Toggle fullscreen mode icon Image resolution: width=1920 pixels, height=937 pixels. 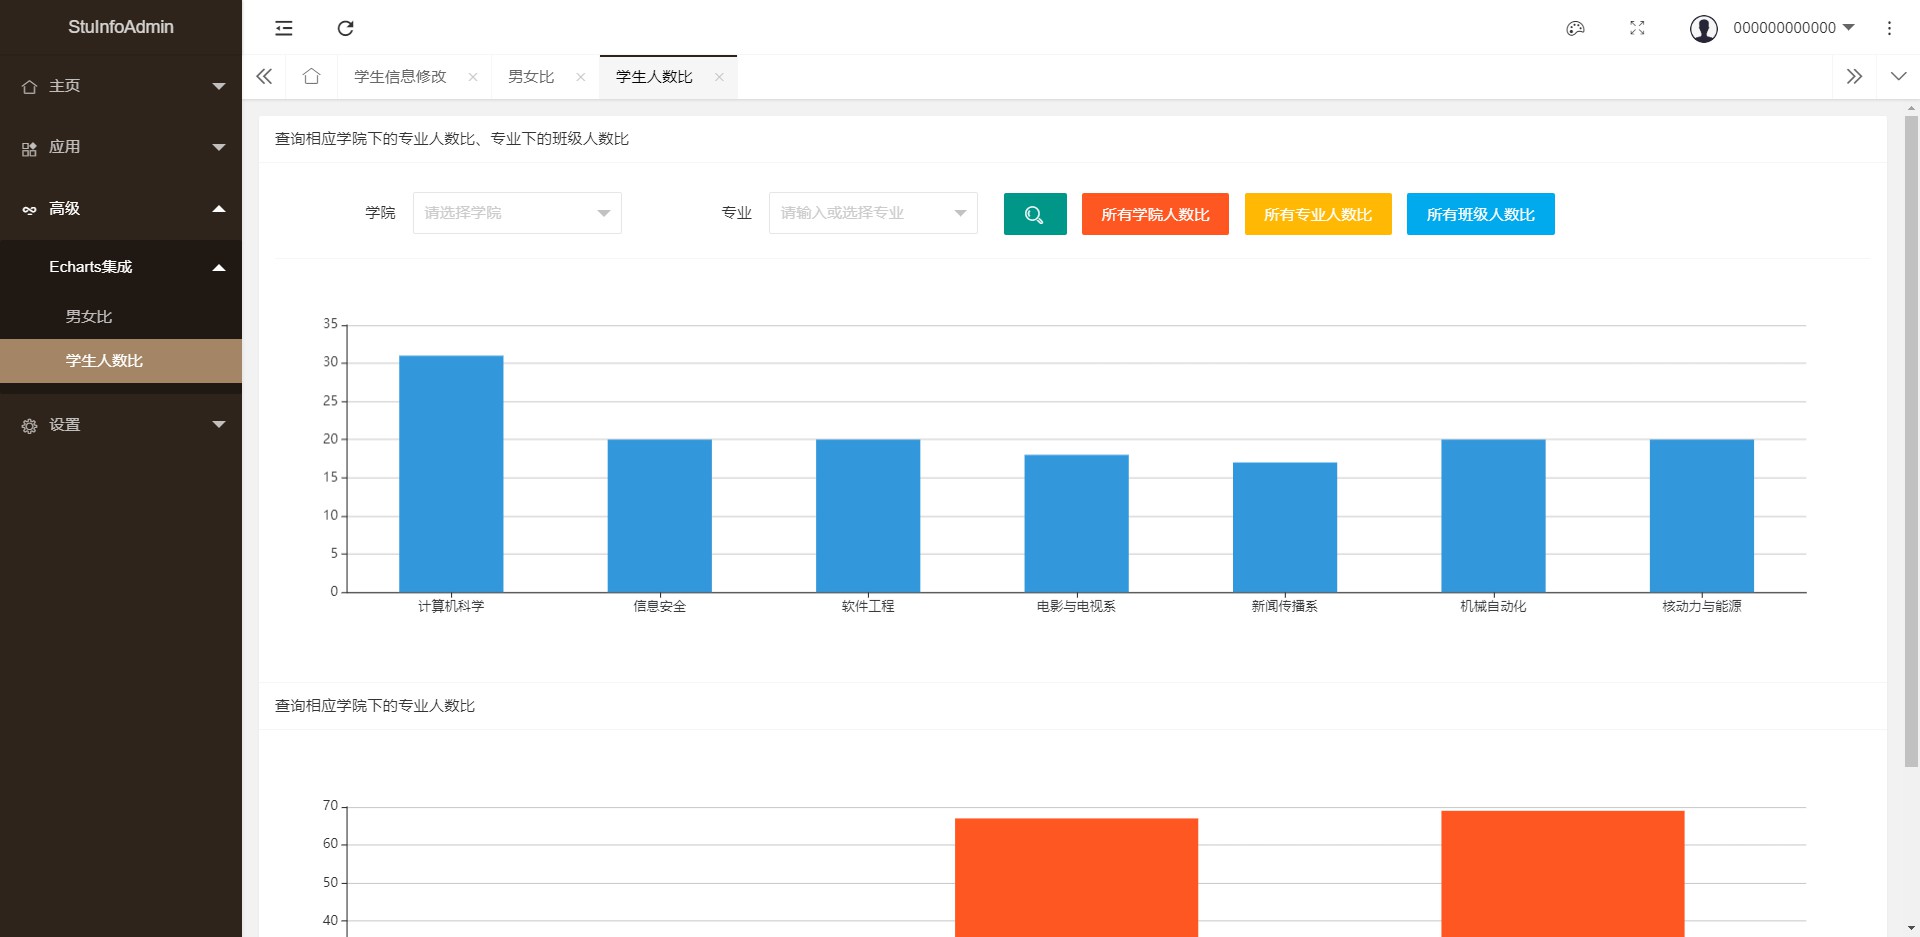[1637, 28]
